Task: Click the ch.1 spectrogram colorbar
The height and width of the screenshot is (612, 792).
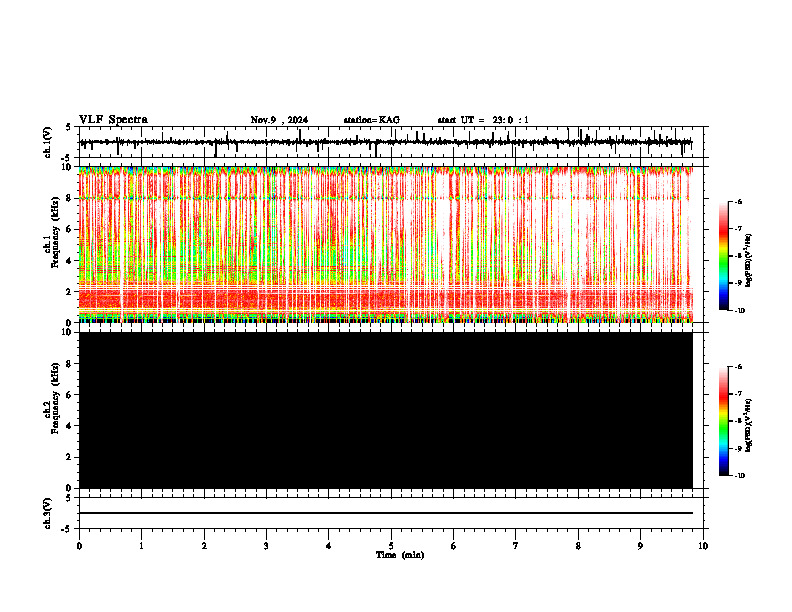Action: [724, 256]
